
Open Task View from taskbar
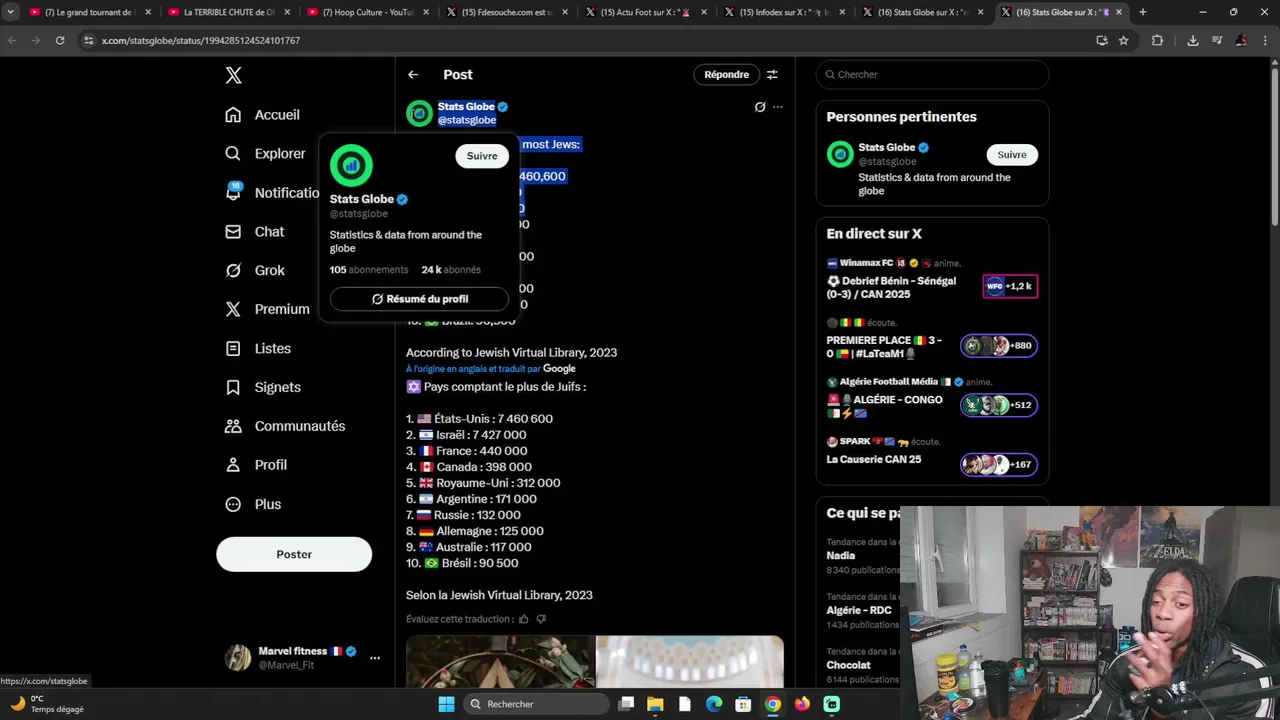[626, 704]
